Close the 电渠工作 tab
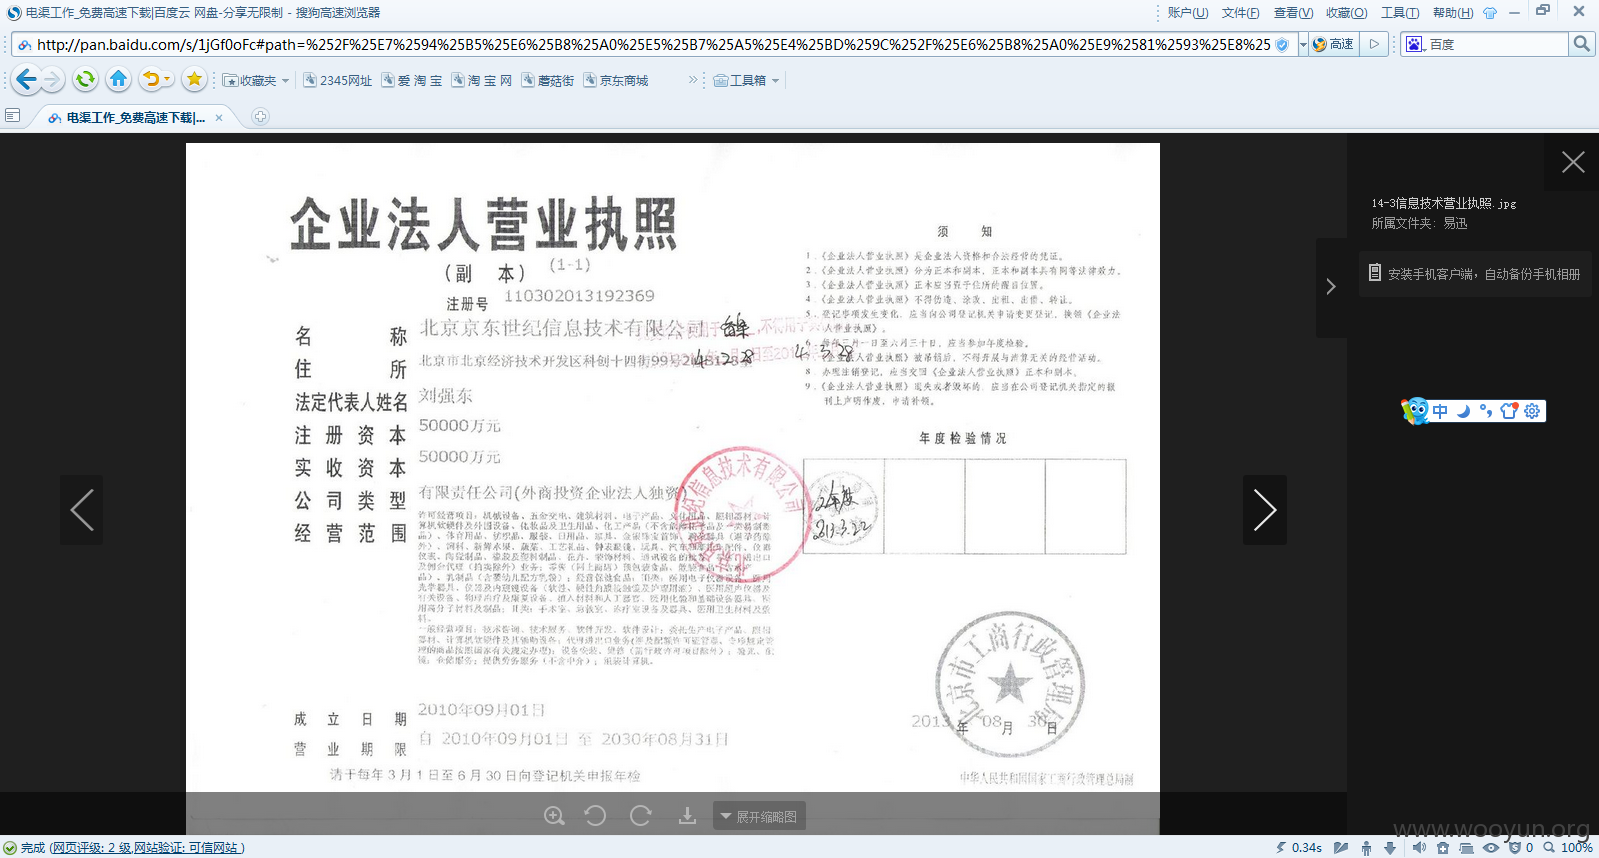Screen dimensions: 1599x858 219,118
